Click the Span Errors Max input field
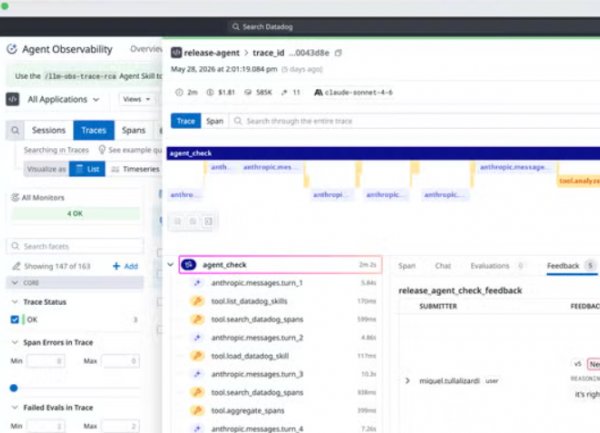600x433 pixels. (x=121, y=361)
